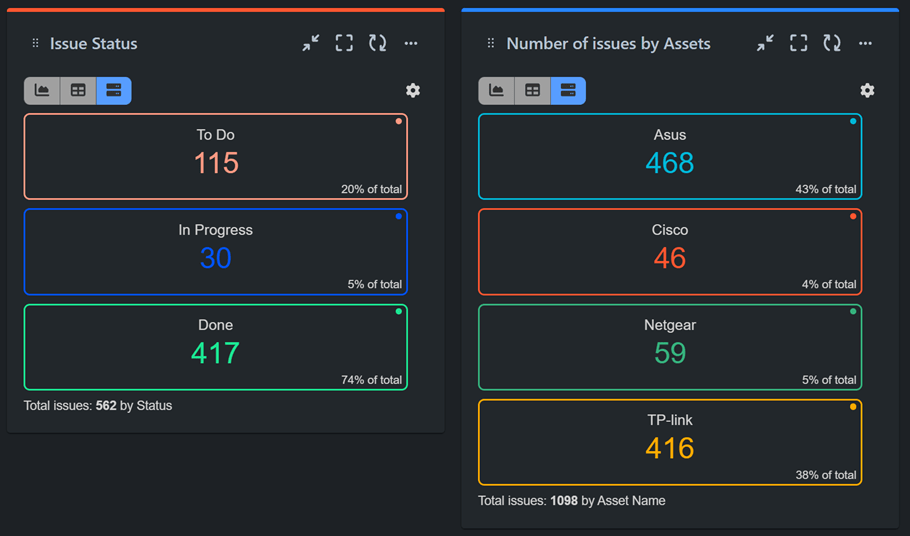Refresh the Issue Status gadget
910x536 pixels.
(x=377, y=43)
